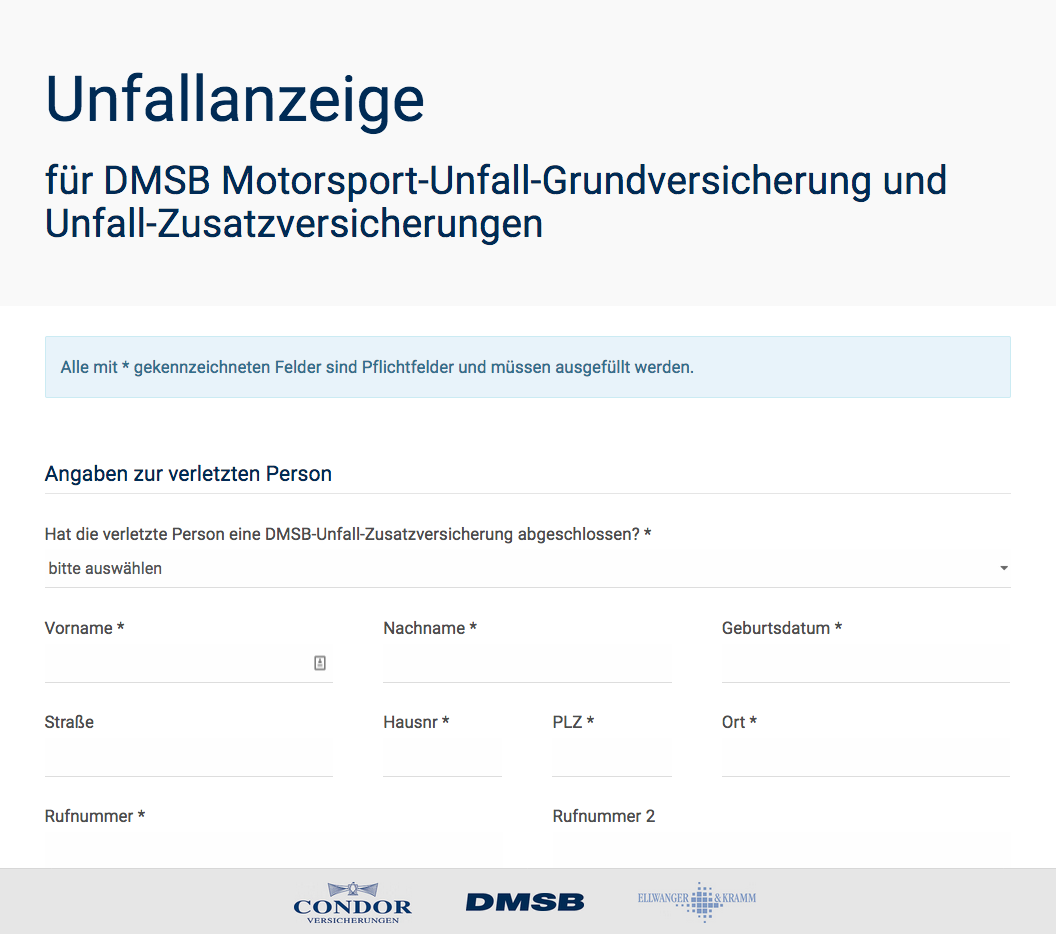
Task: Focus the Ort input field
Action: tap(865, 758)
